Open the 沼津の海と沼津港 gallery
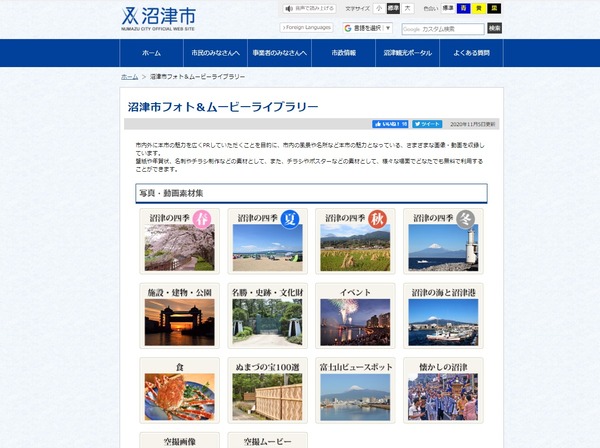The image size is (600, 448). click(443, 316)
